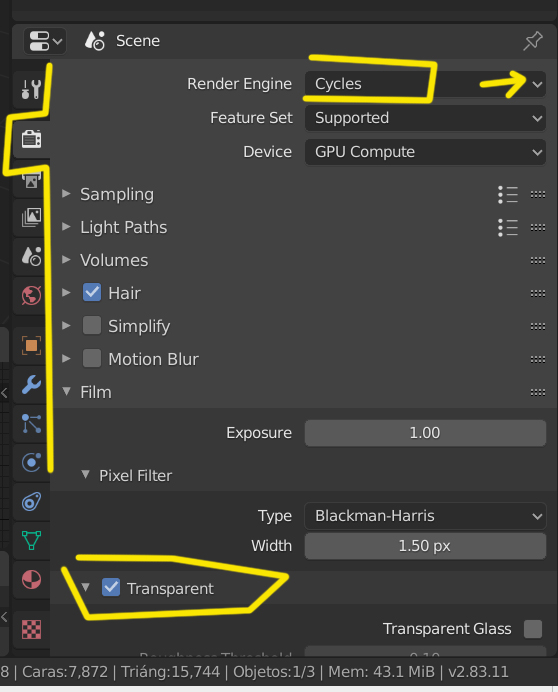558x692 pixels.
Task: Disable the Hair checkbox
Action: pos(92,293)
